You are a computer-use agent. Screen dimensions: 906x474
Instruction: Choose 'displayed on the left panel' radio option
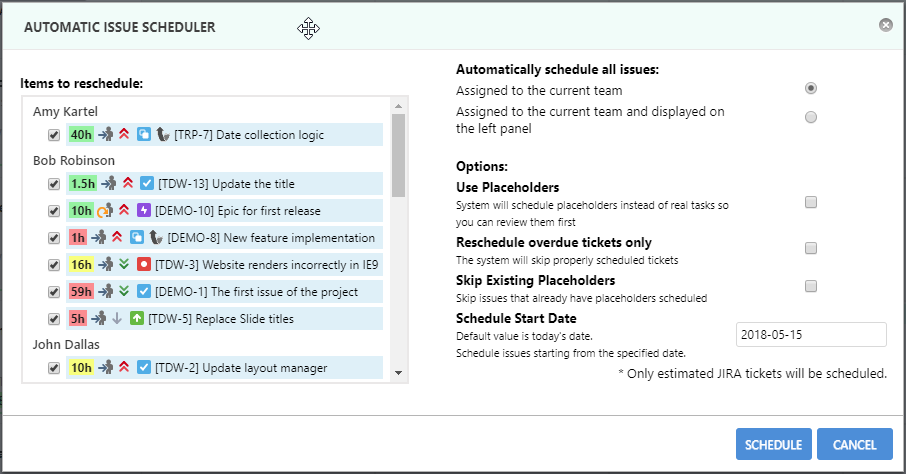[811, 117]
